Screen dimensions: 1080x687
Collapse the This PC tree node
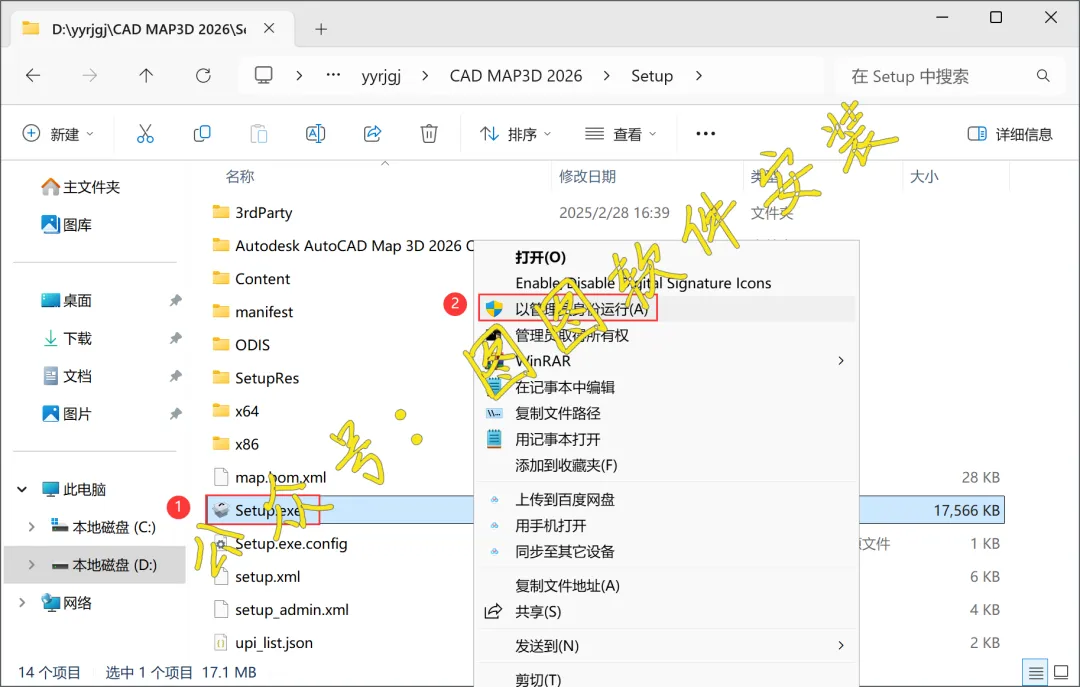click(22, 489)
